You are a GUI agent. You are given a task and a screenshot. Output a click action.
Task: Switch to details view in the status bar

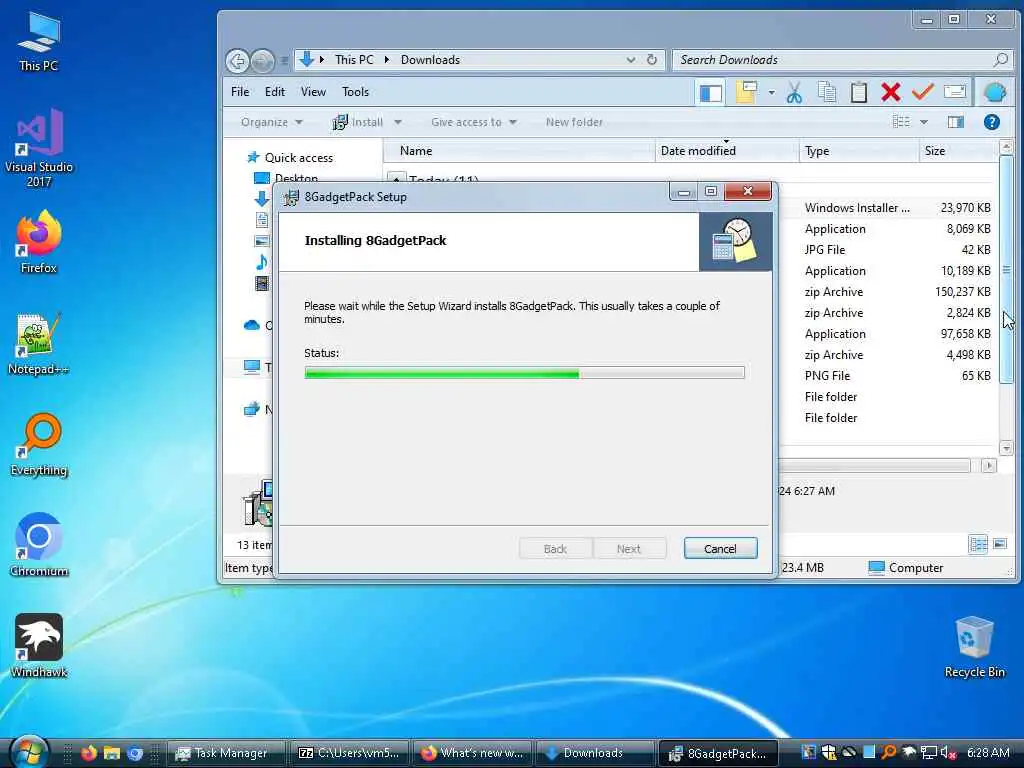click(x=978, y=544)
